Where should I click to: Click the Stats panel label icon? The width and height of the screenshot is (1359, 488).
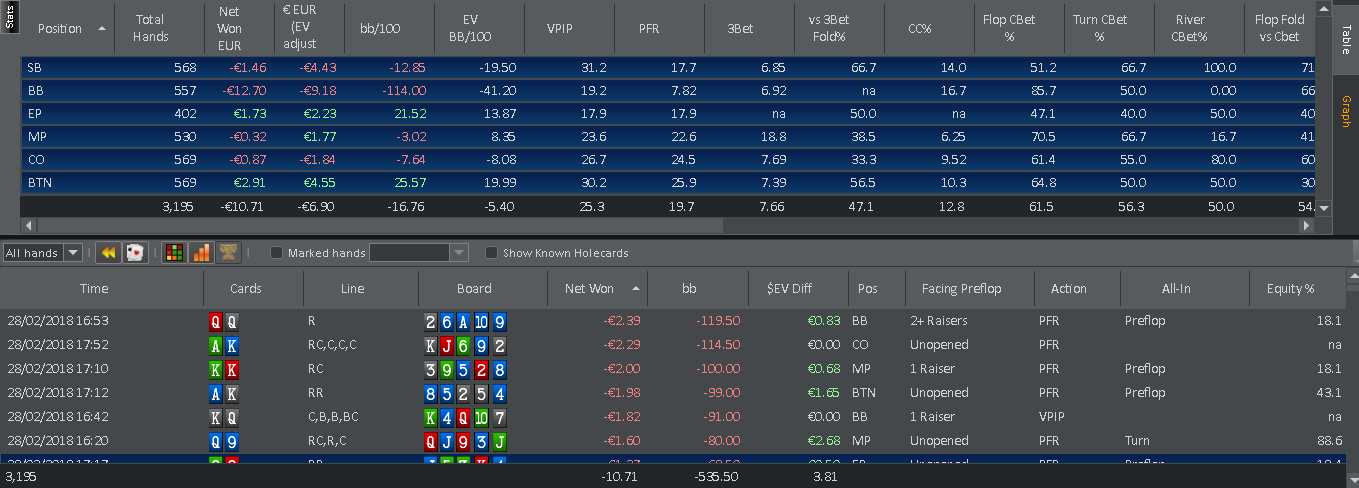point(10,17)
